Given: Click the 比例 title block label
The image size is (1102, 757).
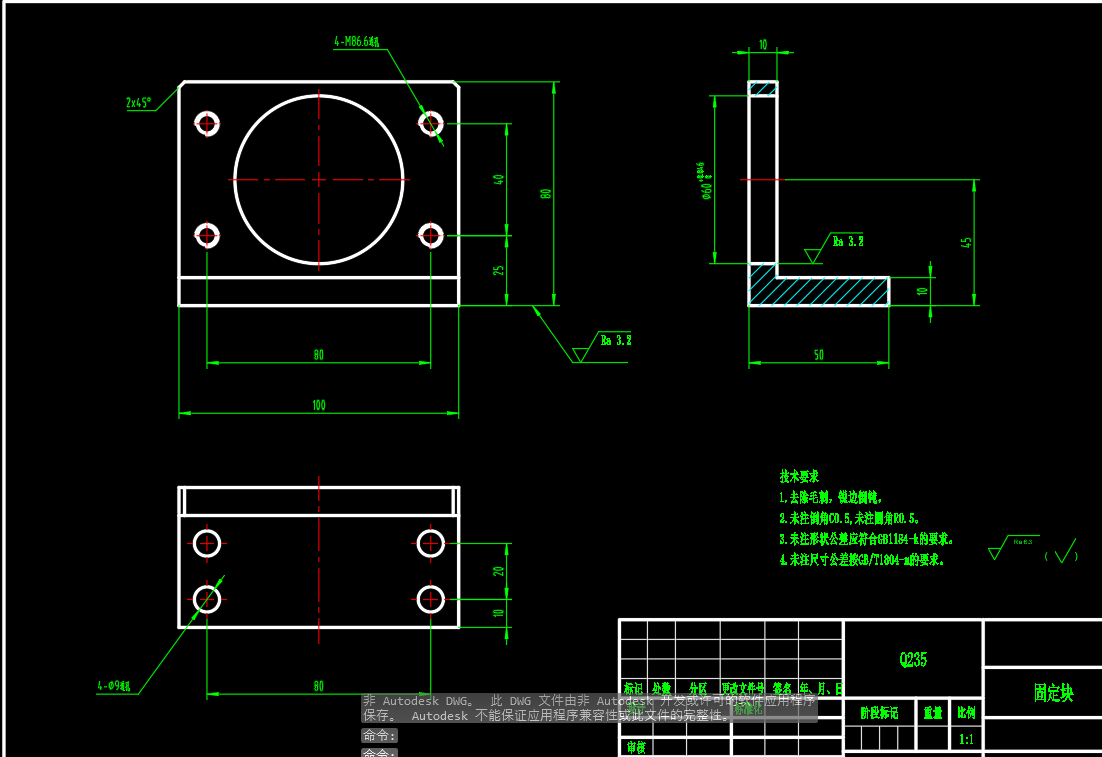Looking at the screenshot, I should 966,713.
